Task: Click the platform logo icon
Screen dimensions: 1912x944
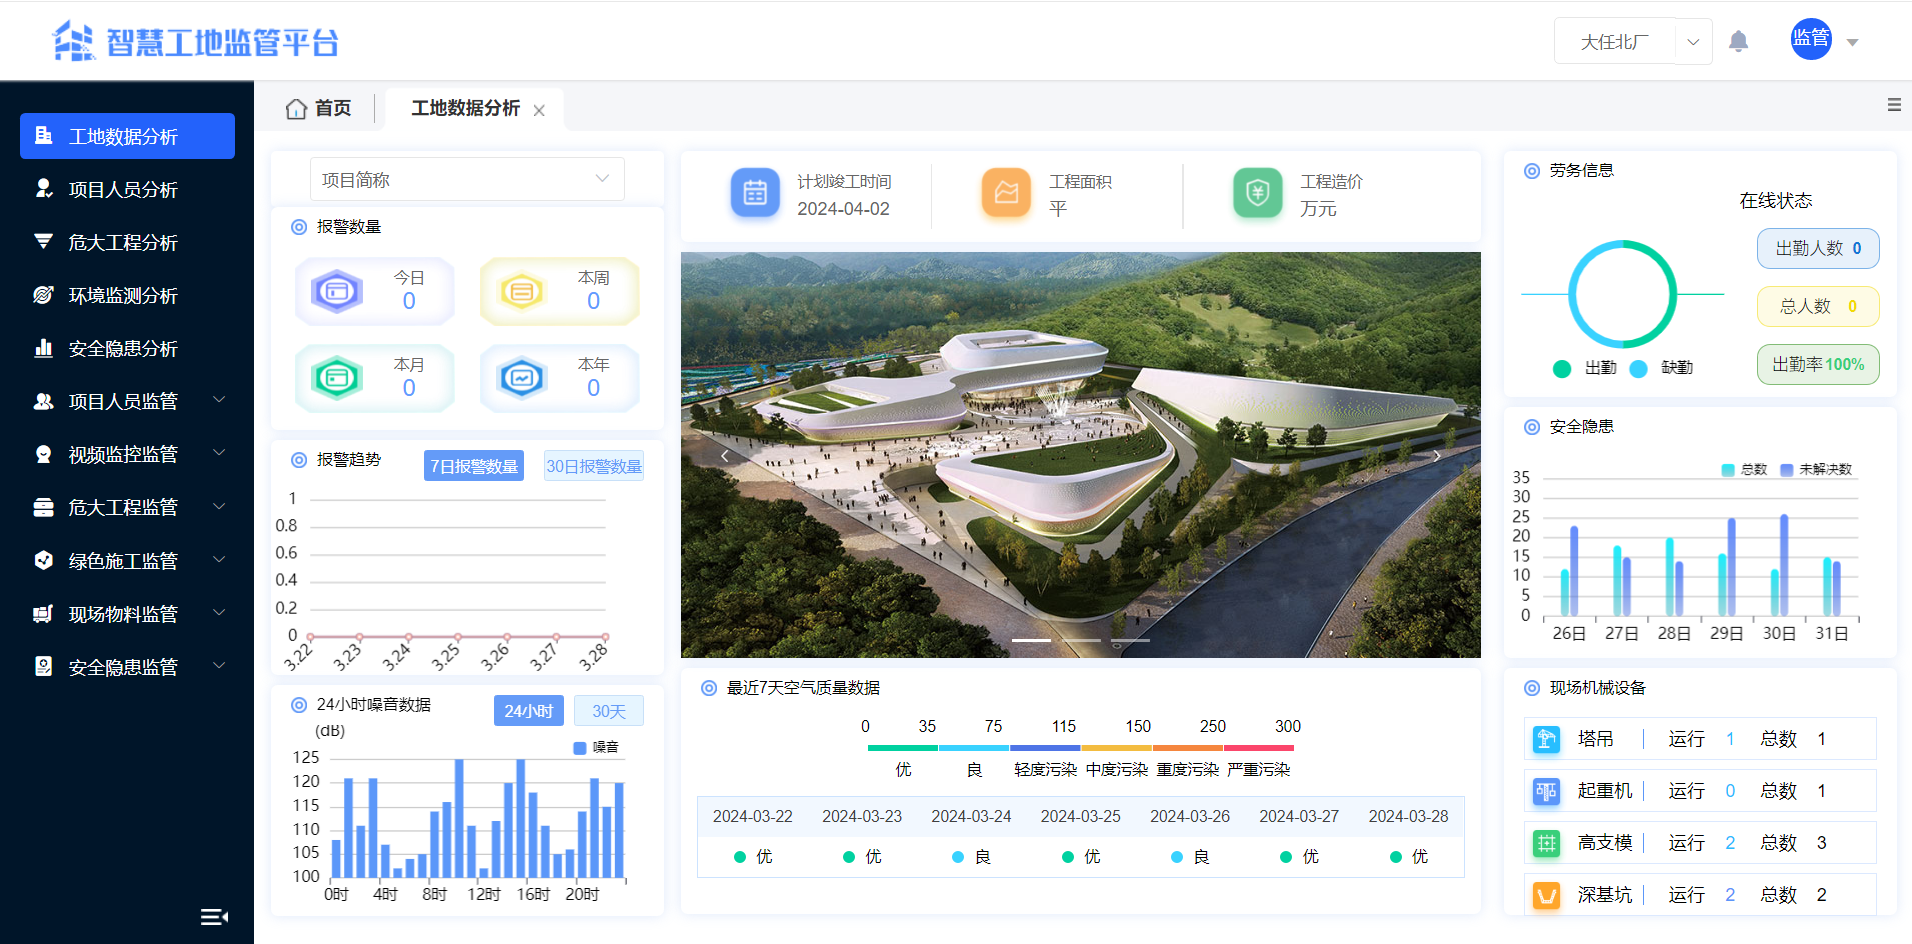Action: tap(73, 41)
